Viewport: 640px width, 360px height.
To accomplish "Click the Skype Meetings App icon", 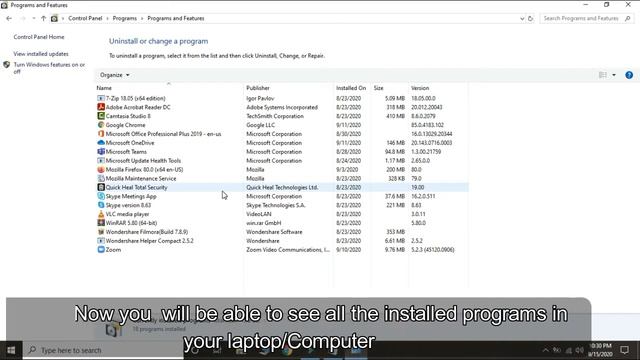I will (101, 196).
